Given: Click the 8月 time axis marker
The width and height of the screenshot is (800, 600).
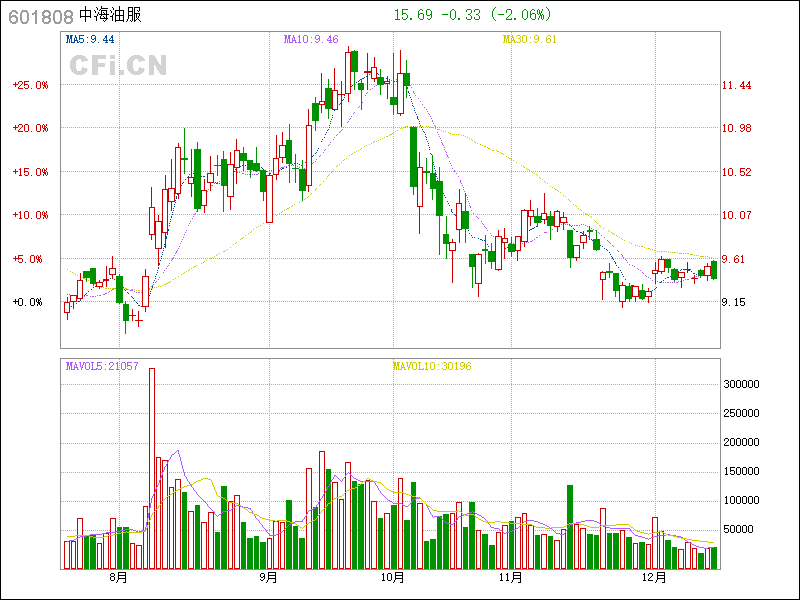Looking at the screenshot, I should (119, 578).
